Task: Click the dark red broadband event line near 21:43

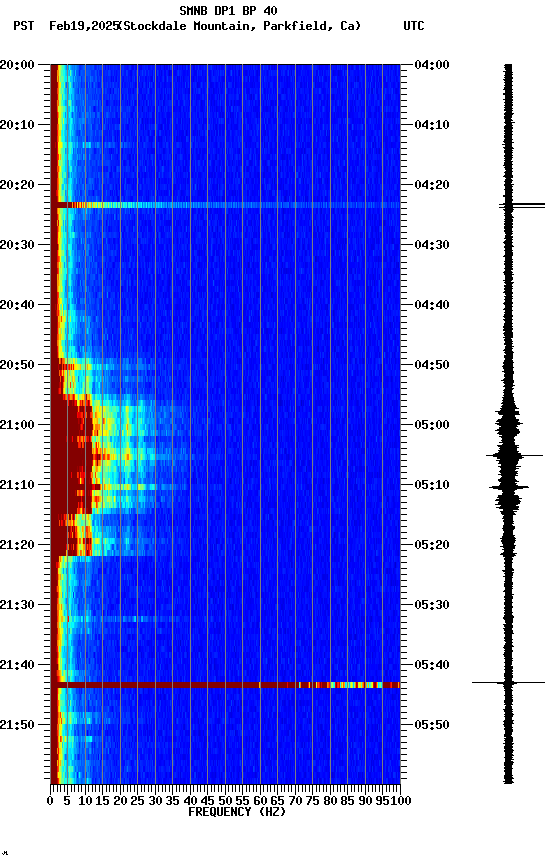Action: pos(225,685)
